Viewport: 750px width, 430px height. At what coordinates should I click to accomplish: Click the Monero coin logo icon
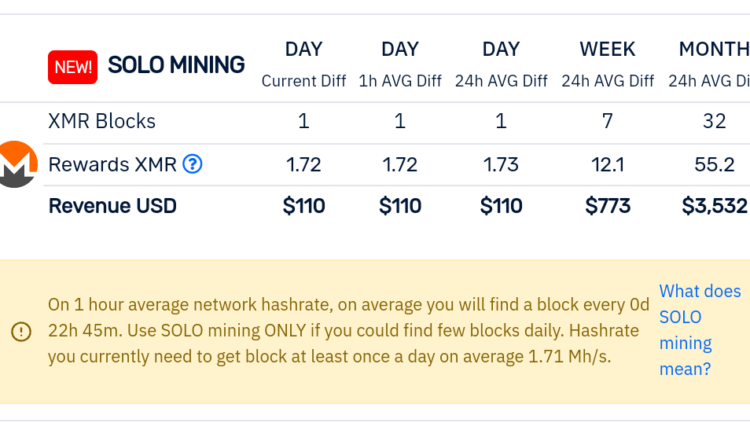click(x=16, y=164)
